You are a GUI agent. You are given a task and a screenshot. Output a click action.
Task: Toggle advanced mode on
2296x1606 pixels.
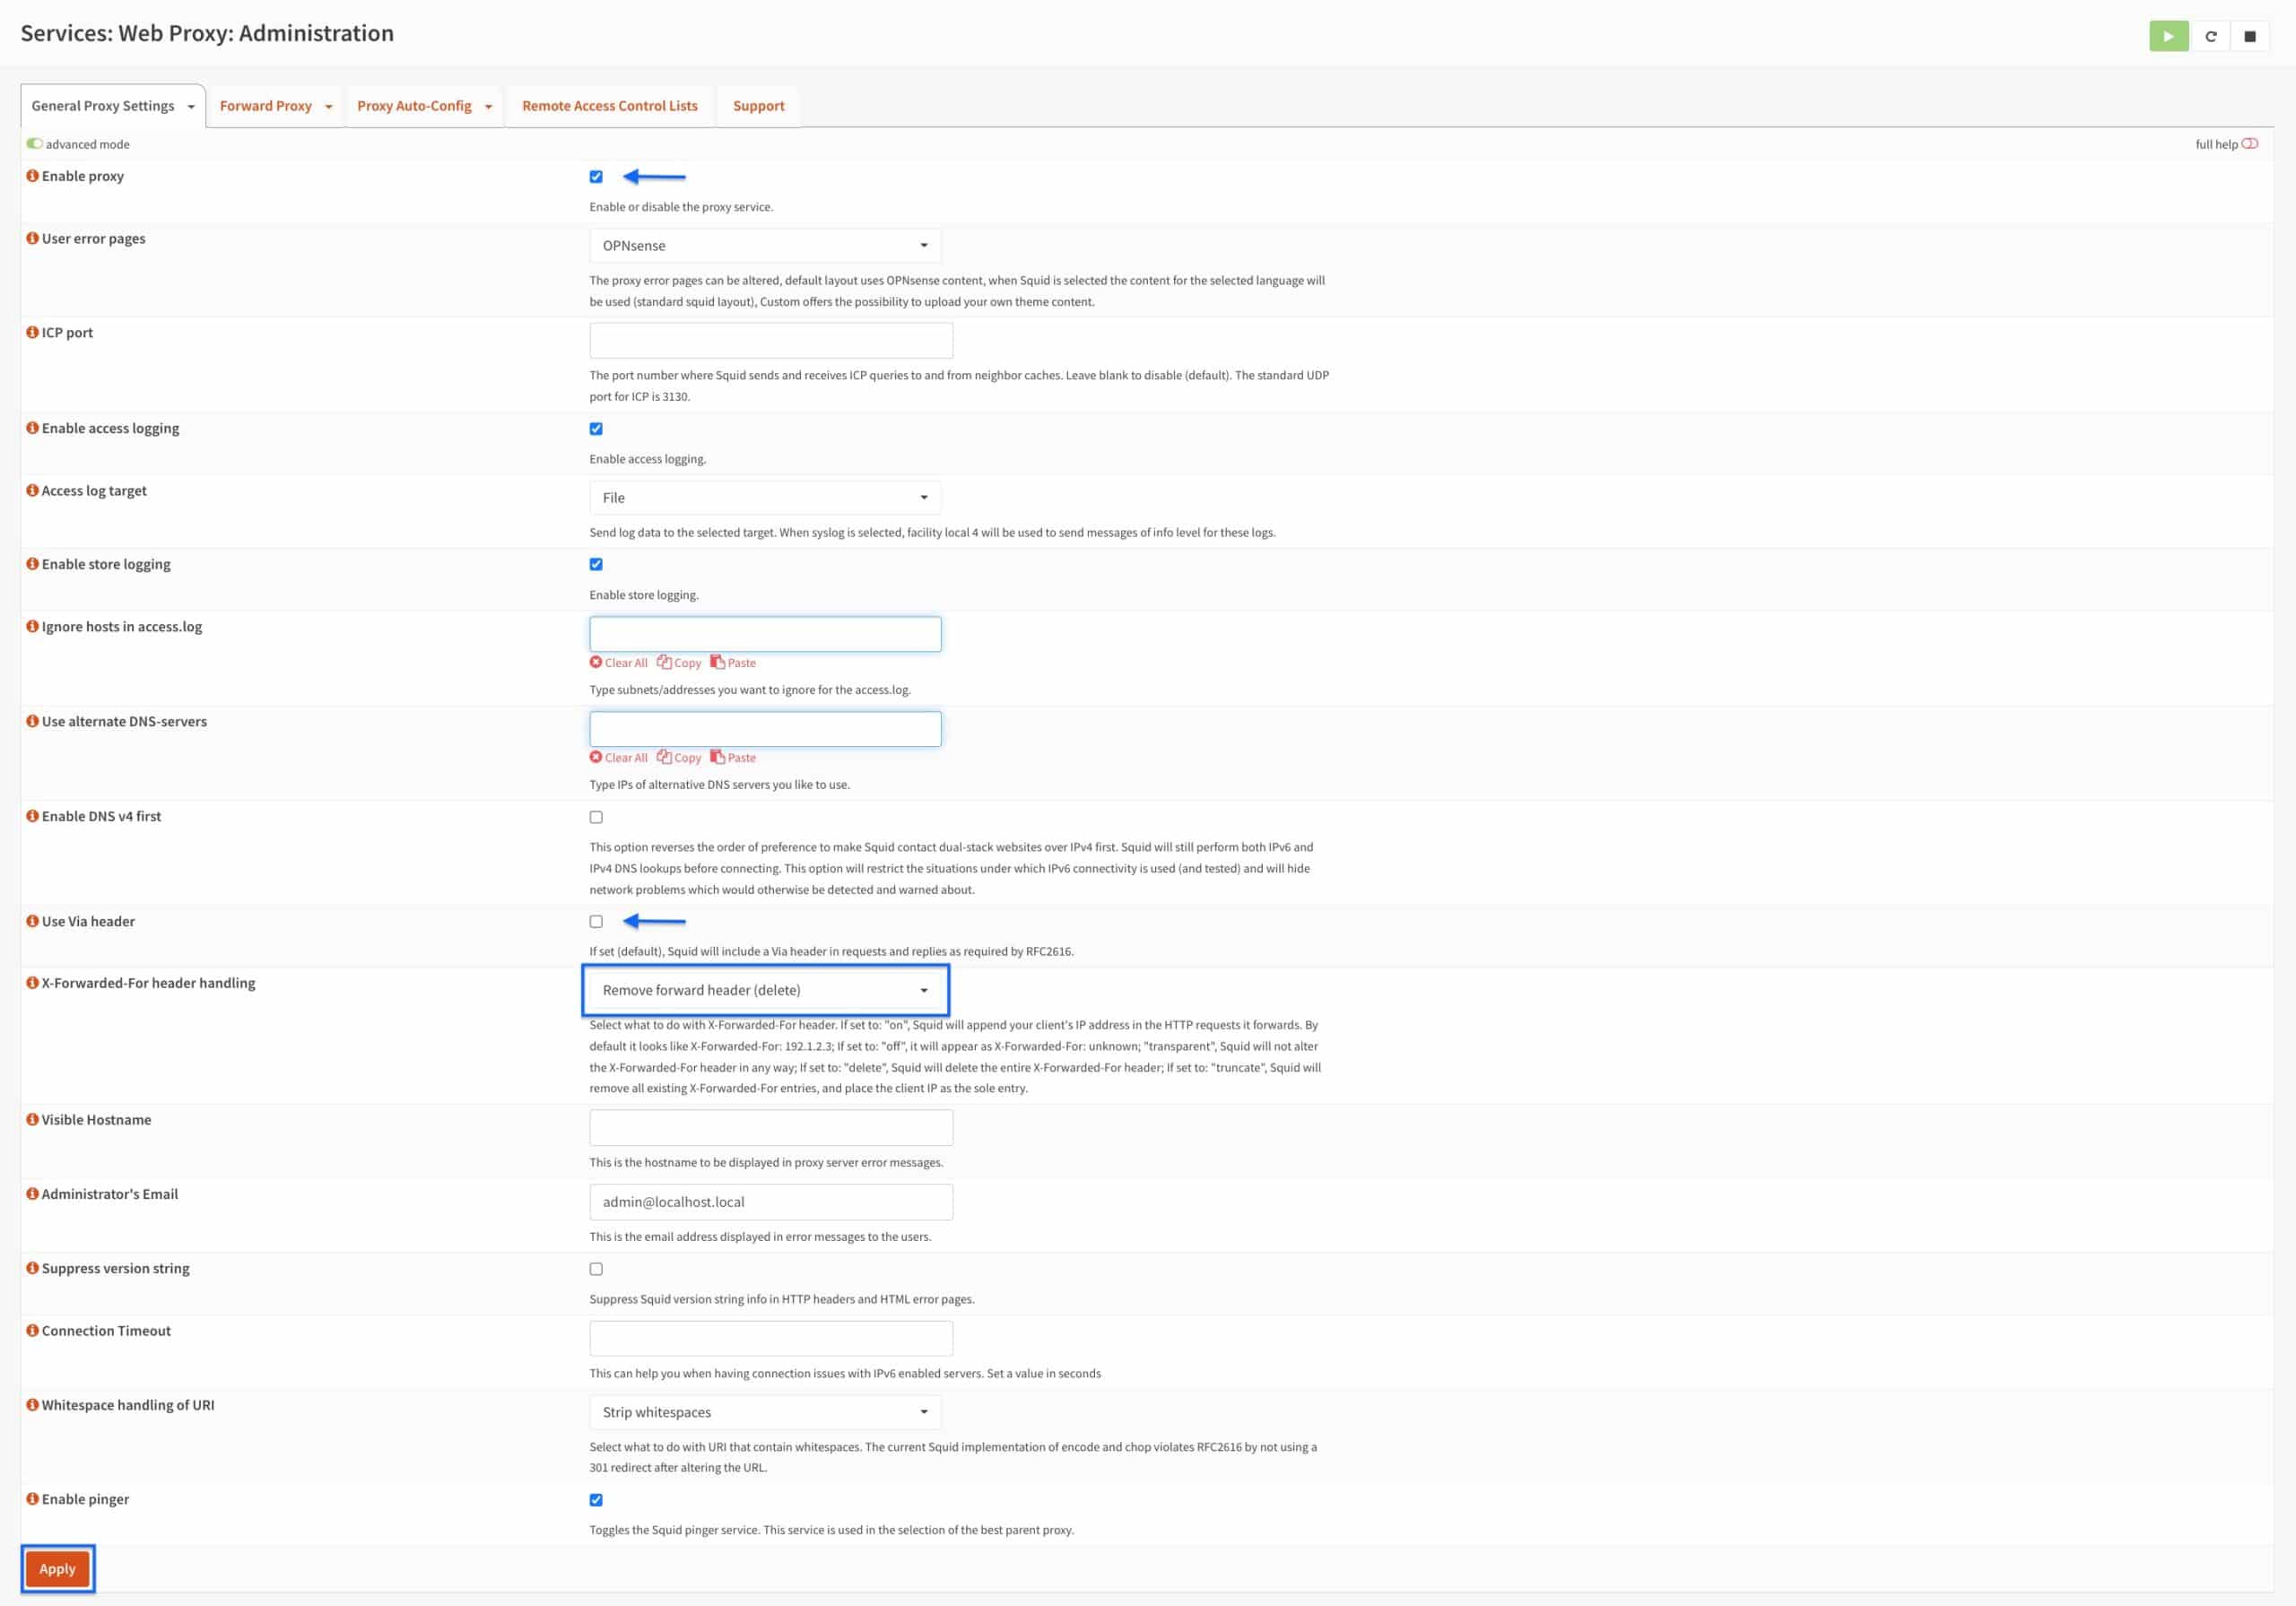point(35,143)
